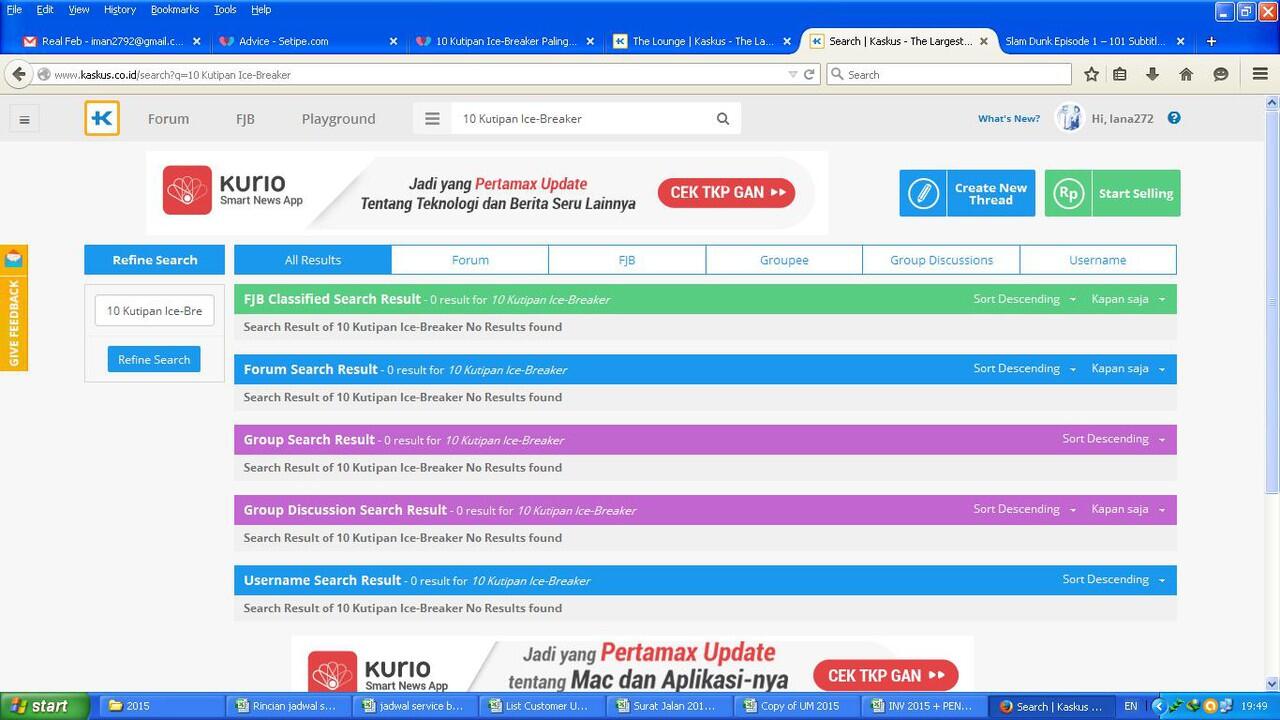This screenshot has height=720, width=1280.
Task: Click the Firefox search box
Action: [x=949, y=74]
